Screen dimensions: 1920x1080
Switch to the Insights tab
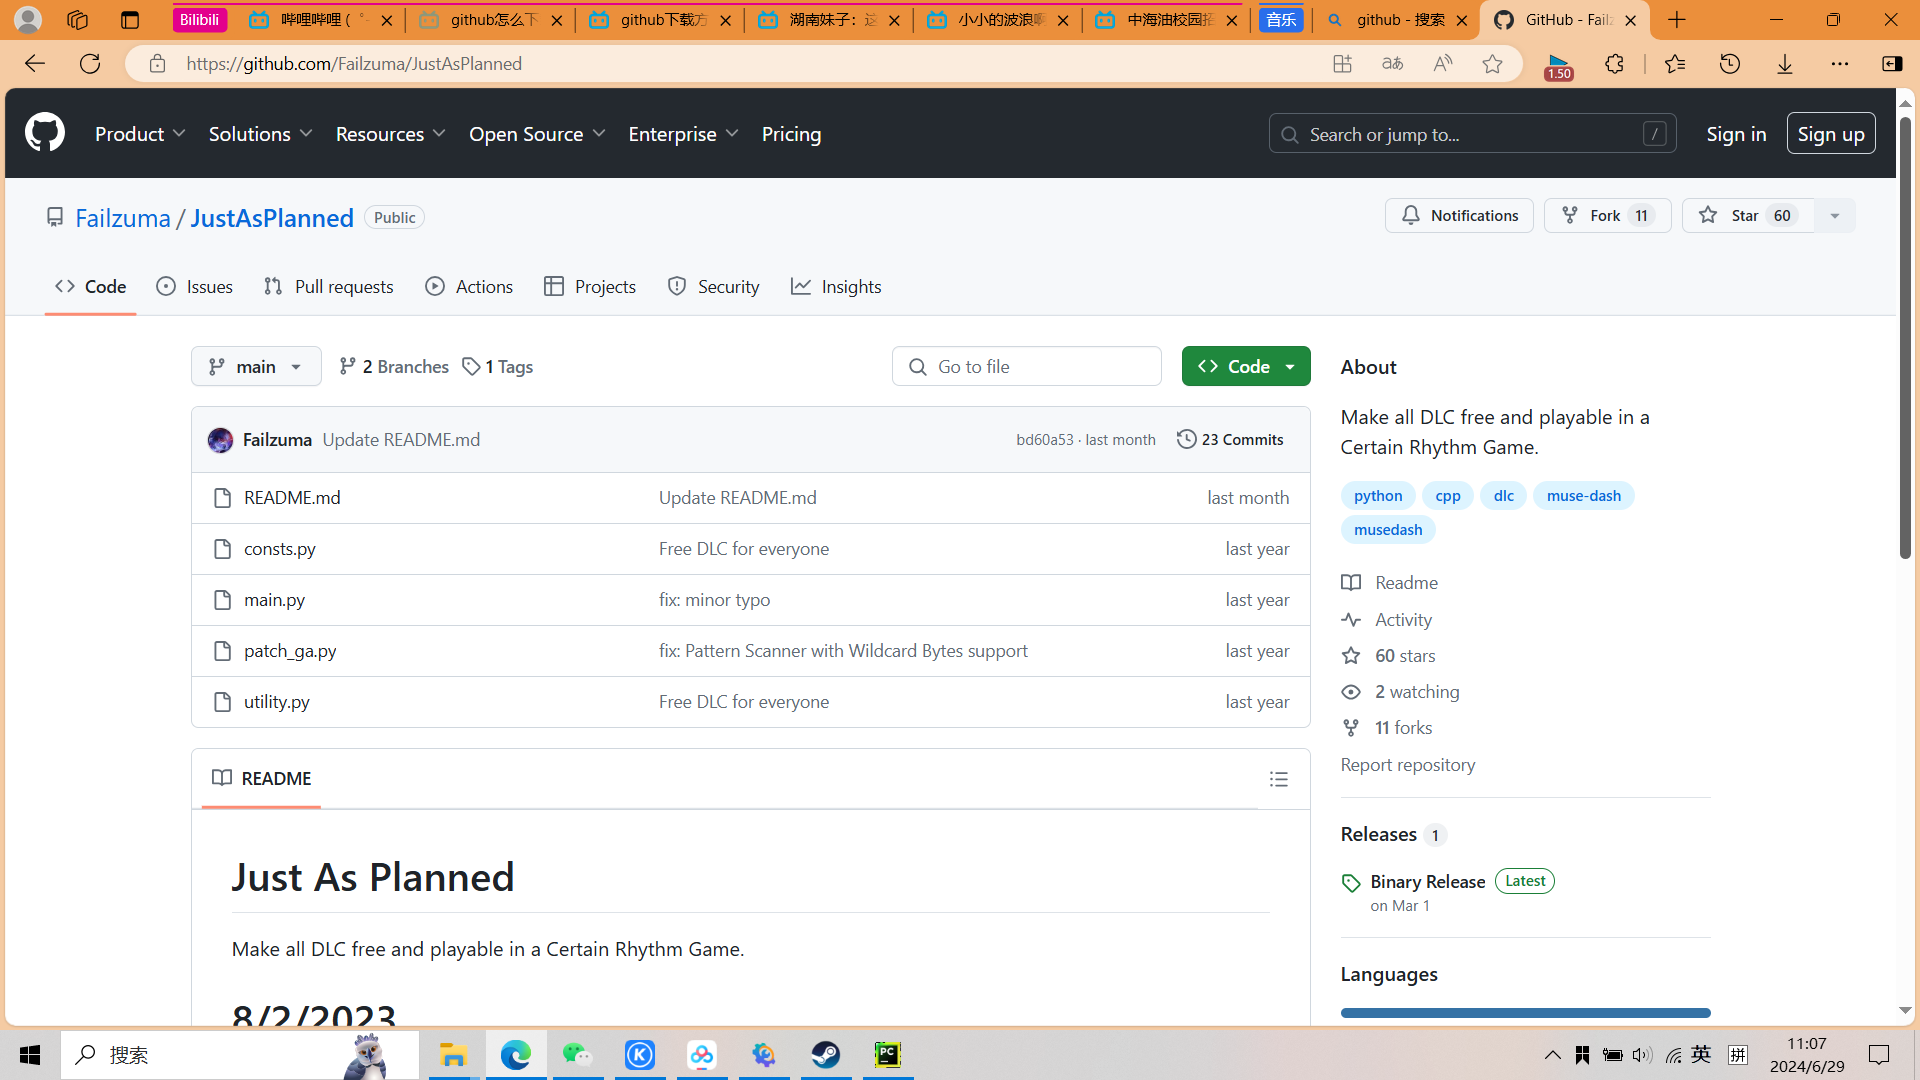click(x=836, y=287)
